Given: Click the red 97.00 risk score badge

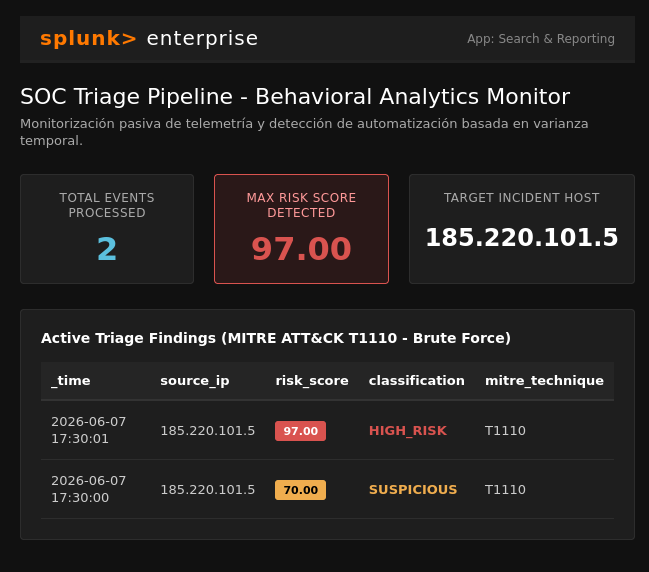Looking at the screenshot, I should [x=300, y=431].
